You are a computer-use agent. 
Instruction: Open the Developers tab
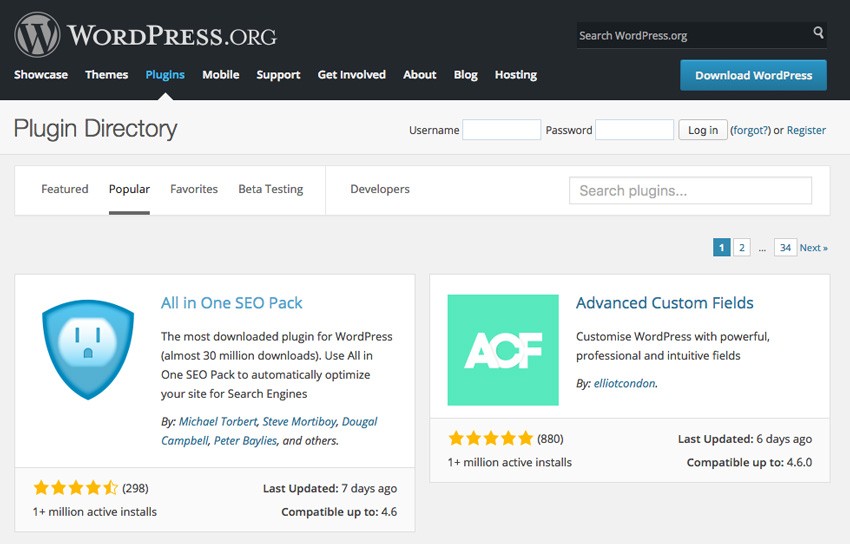[379, 189]
